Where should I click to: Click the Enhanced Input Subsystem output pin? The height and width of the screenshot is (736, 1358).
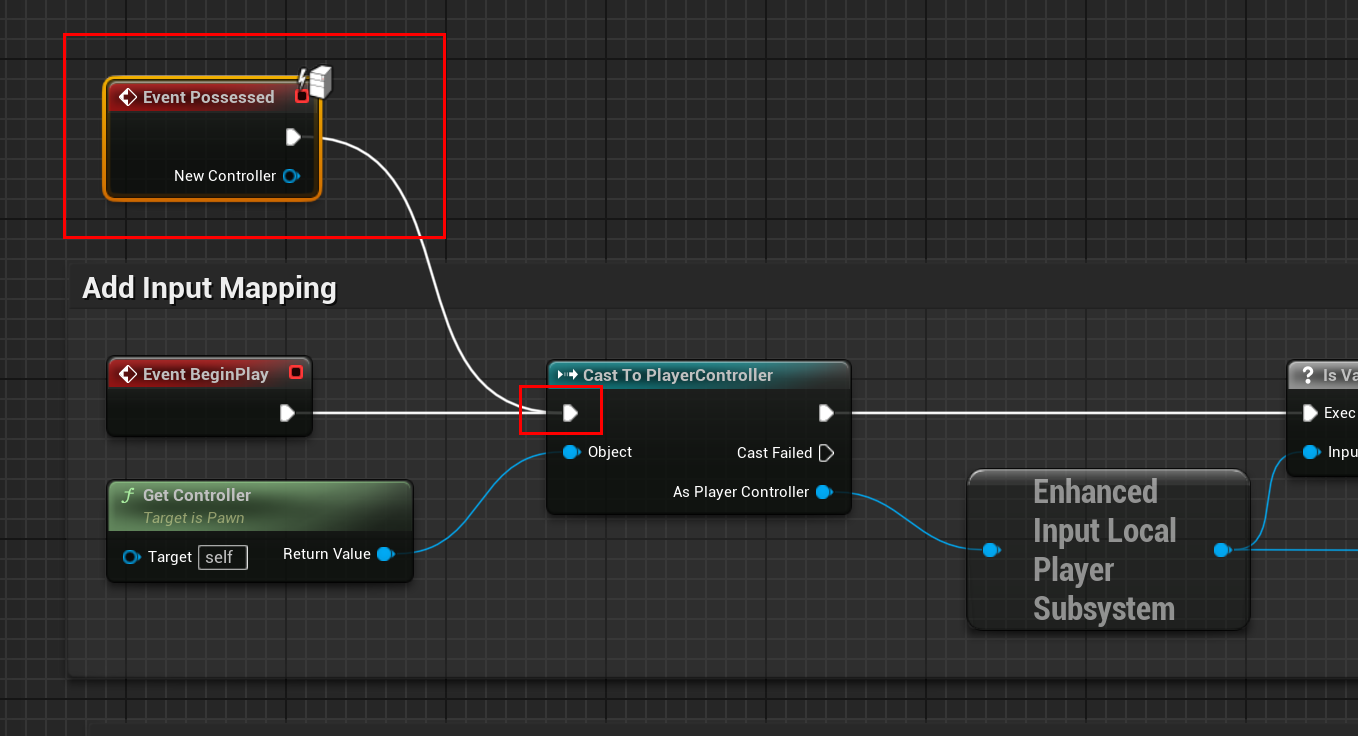[x=1221, y=550]
